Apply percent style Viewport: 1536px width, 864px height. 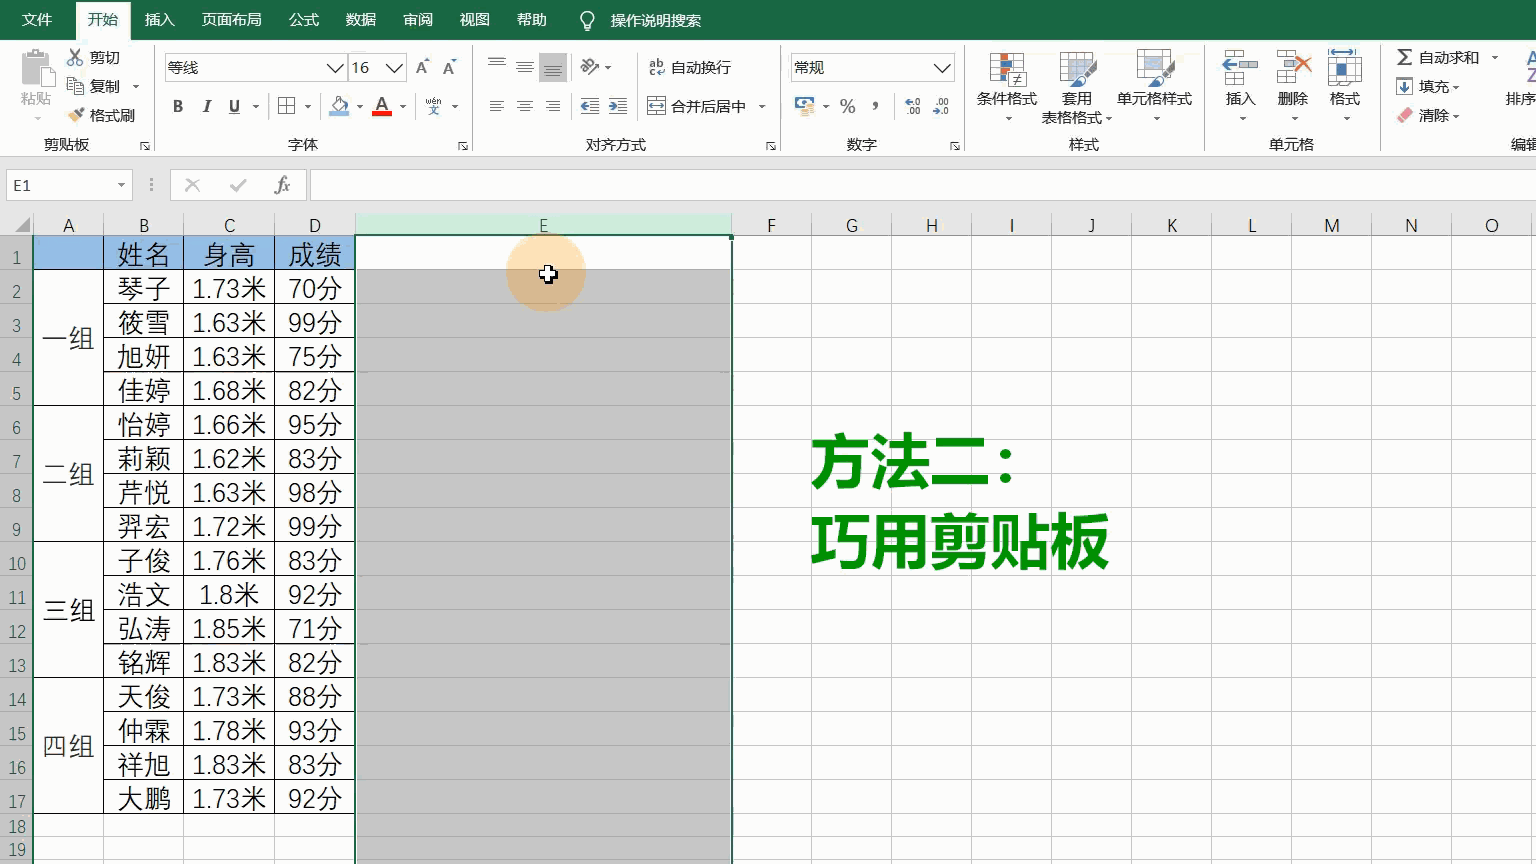coord(847,106)
